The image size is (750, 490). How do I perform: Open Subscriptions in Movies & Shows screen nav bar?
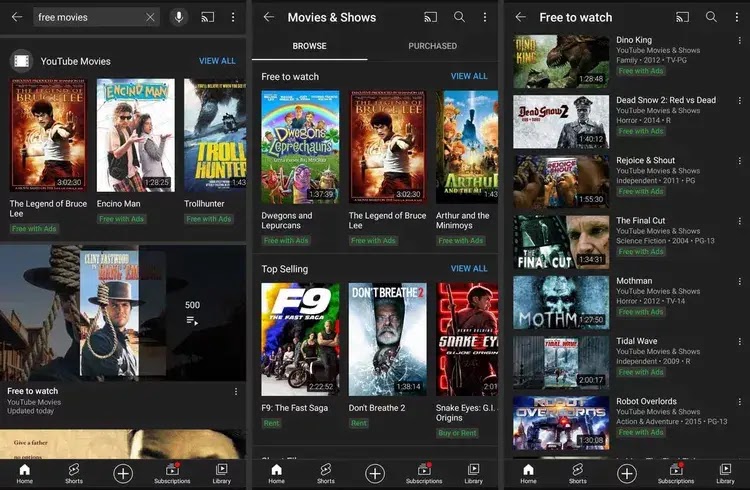point(424,473)
